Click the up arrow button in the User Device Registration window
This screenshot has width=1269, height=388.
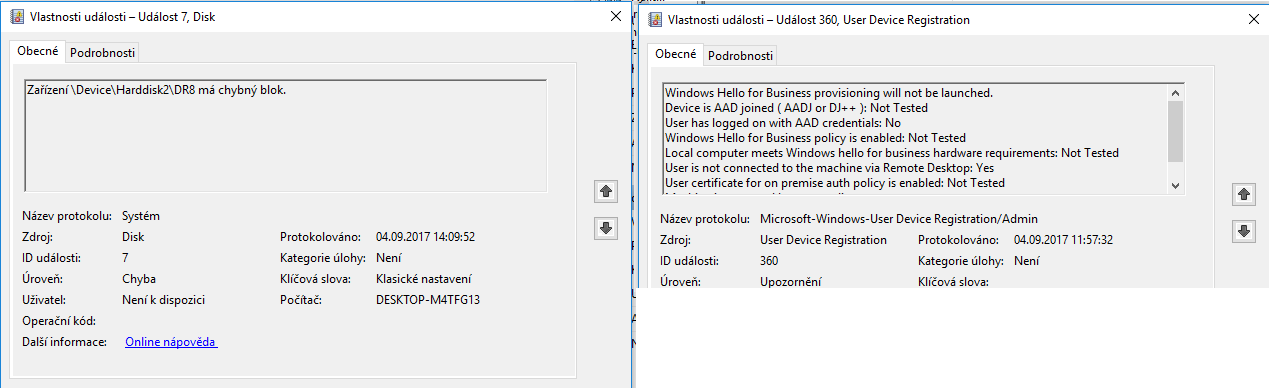[x=1243, y=194]
